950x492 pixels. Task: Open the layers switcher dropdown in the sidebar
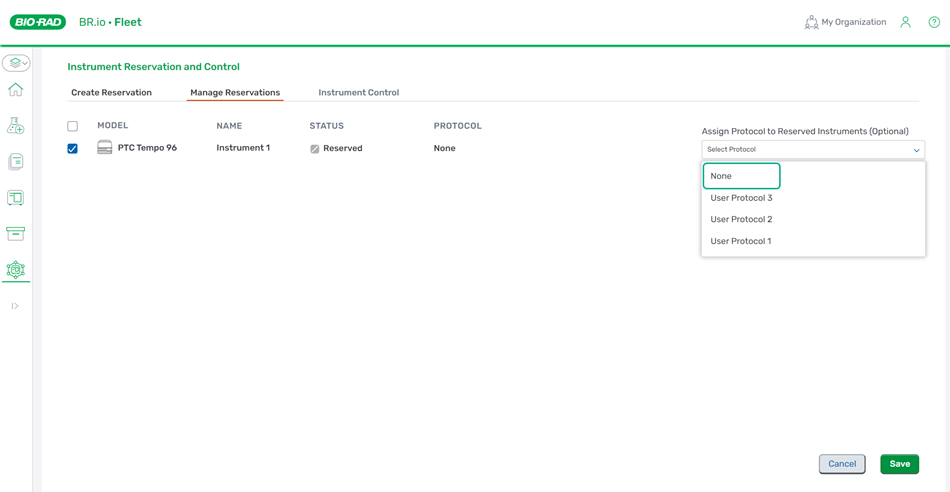[16, 63]
